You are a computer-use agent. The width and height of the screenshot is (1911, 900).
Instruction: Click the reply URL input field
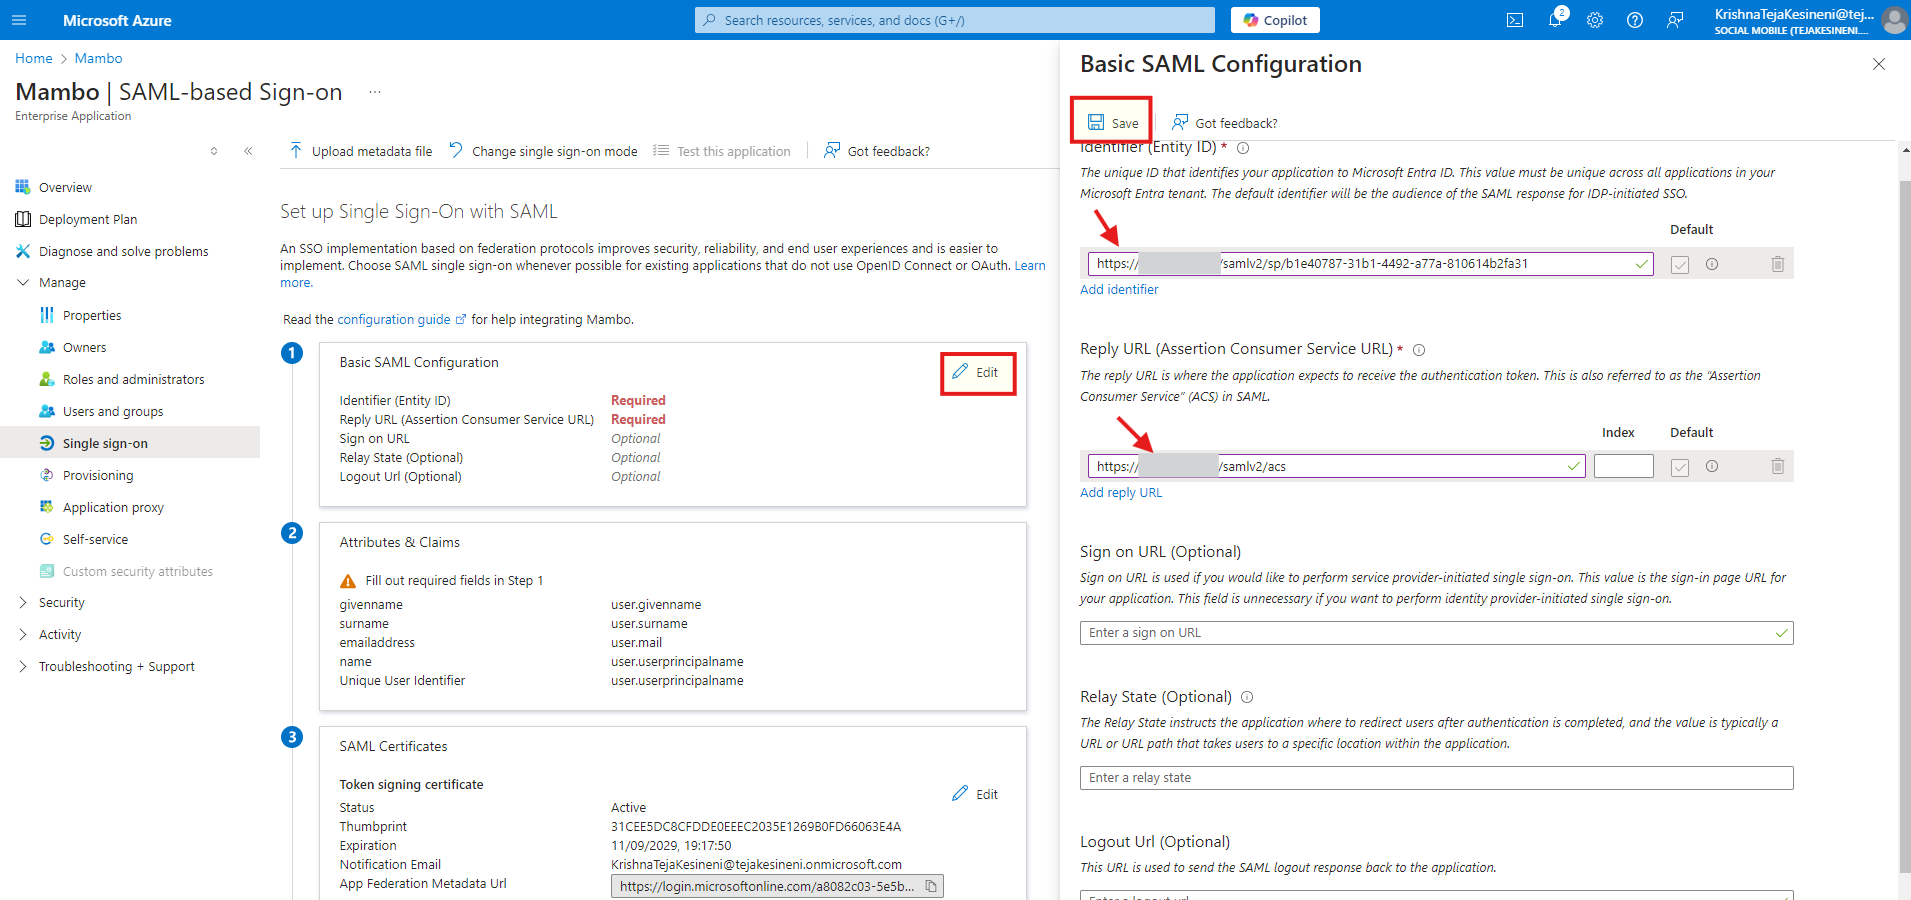click(1337, 466)
